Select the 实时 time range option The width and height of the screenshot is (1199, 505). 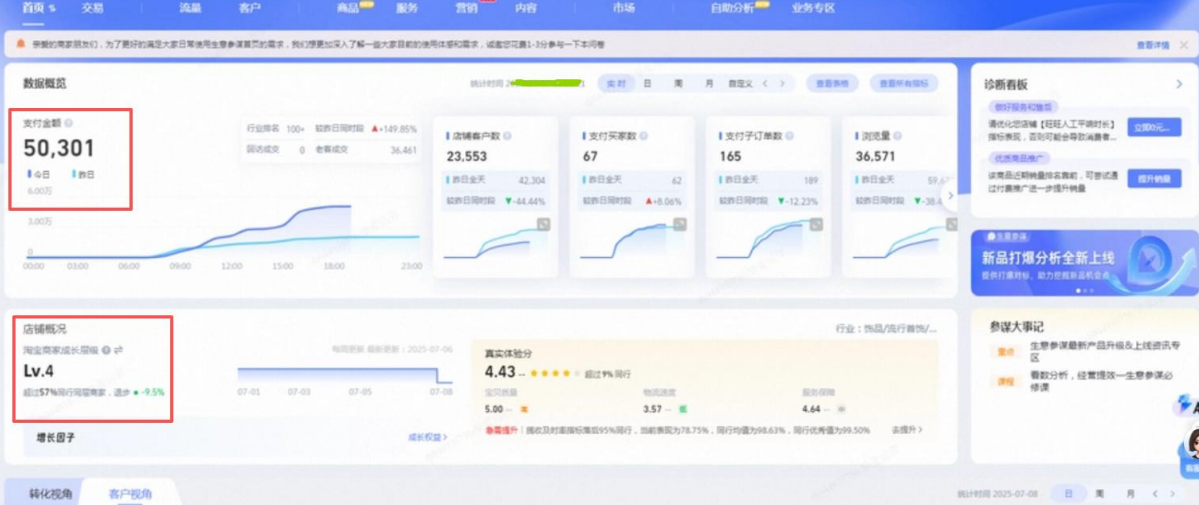616,84
